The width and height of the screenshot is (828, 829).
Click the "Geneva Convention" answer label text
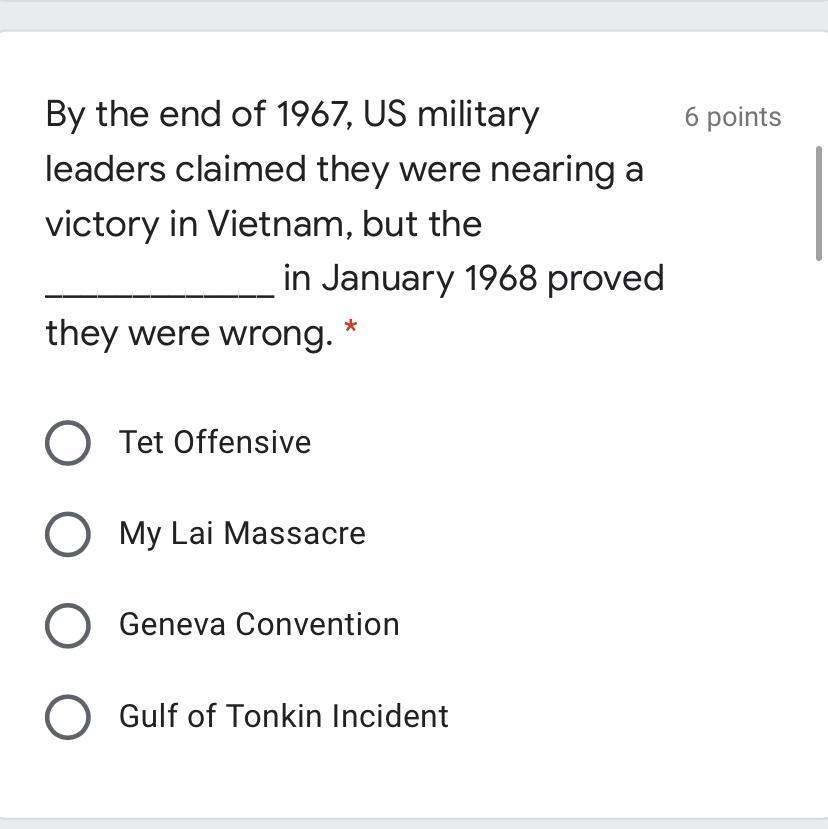coord(259,624)
